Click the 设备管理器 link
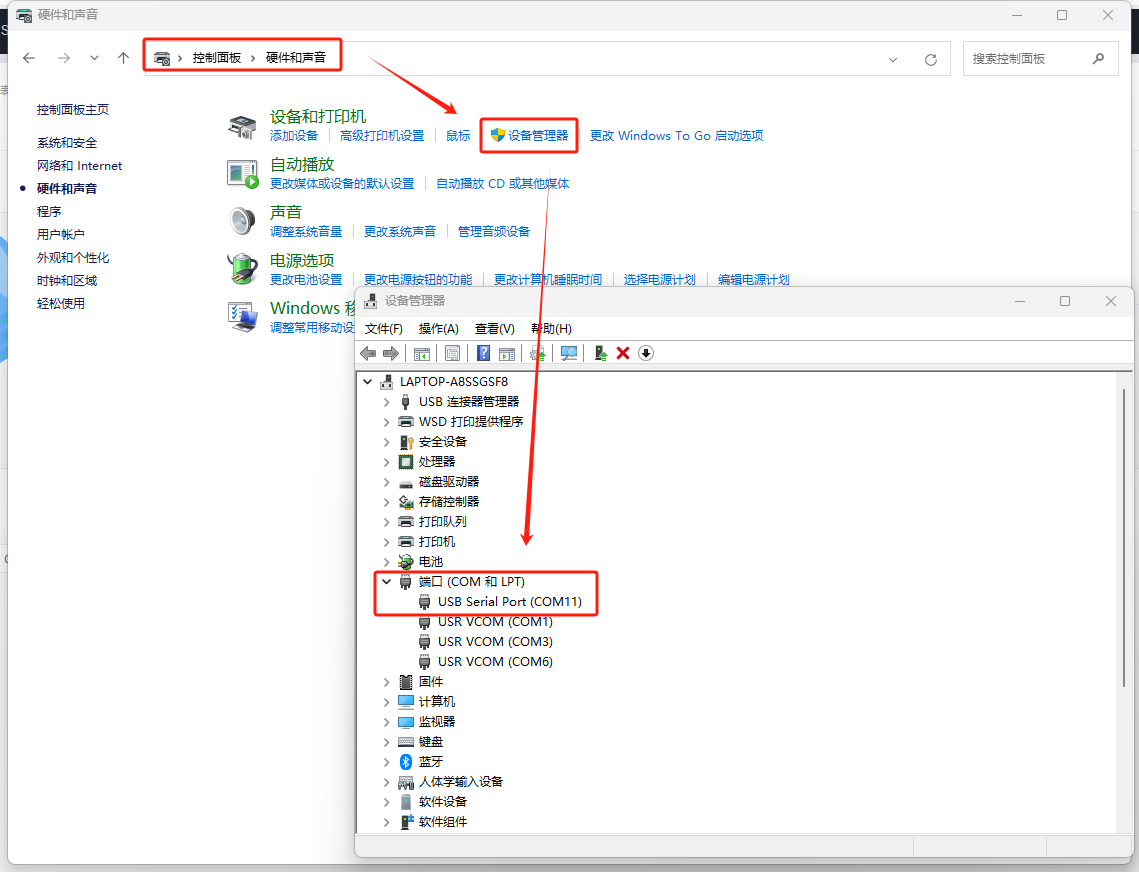 pyautogui.click(x=537, y=136)
